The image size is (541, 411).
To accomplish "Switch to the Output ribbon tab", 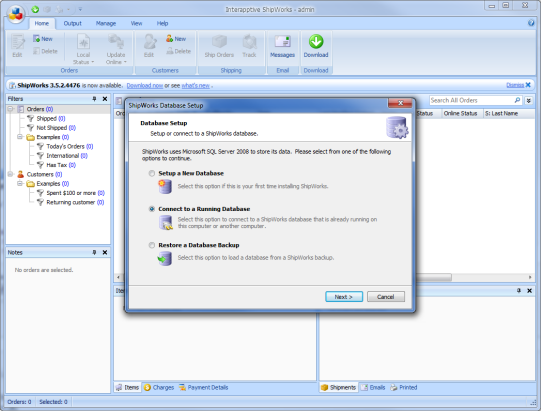I will pyautogui.click(x=72, y=23).
